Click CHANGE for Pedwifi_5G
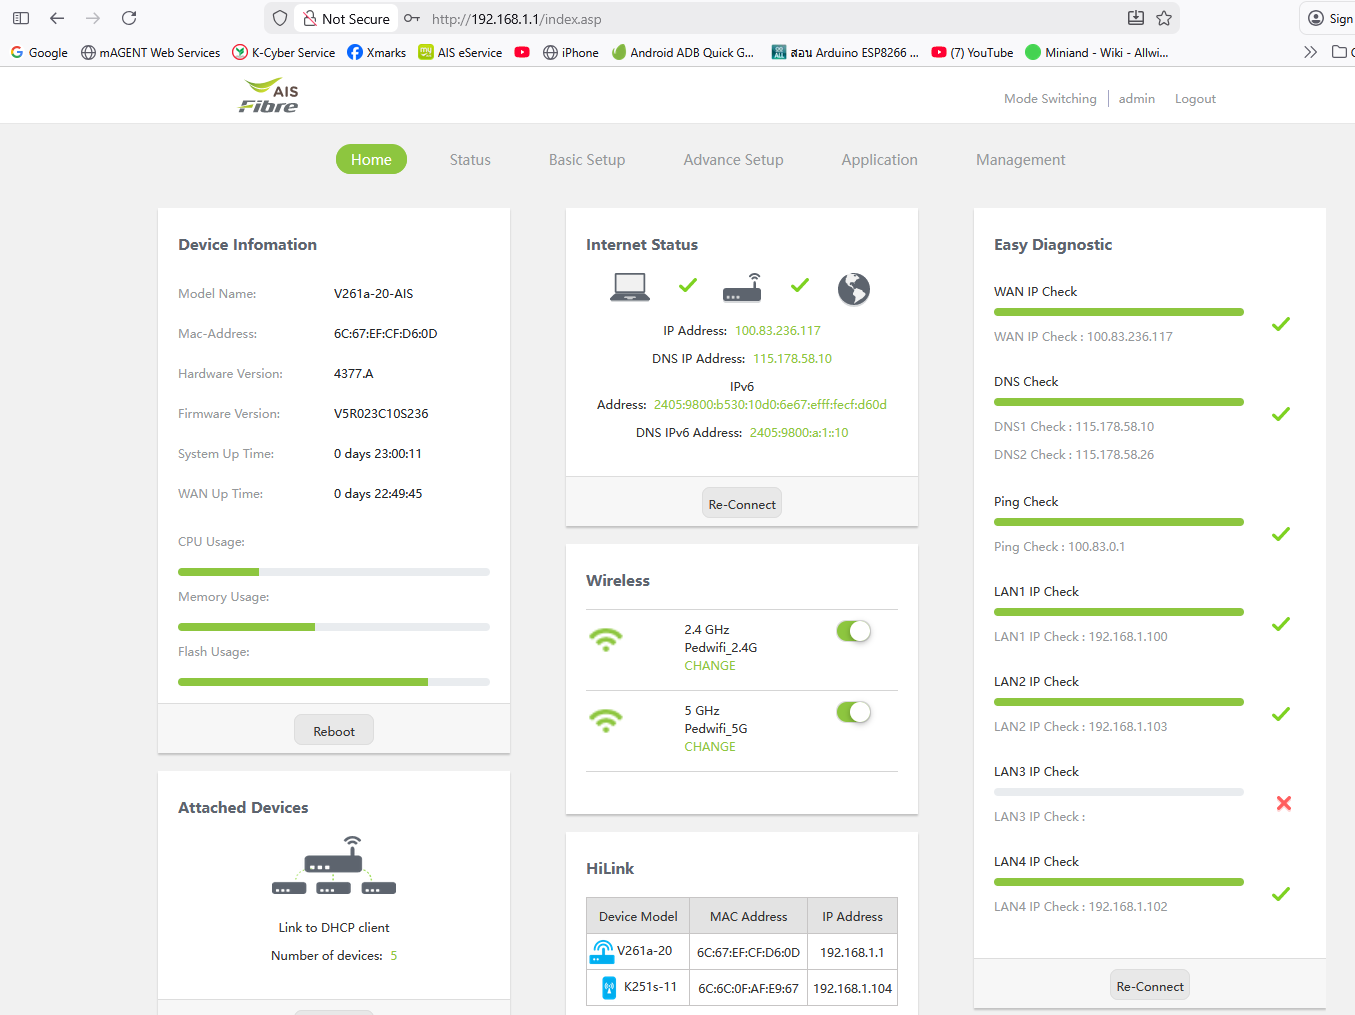 coord(710,747)
